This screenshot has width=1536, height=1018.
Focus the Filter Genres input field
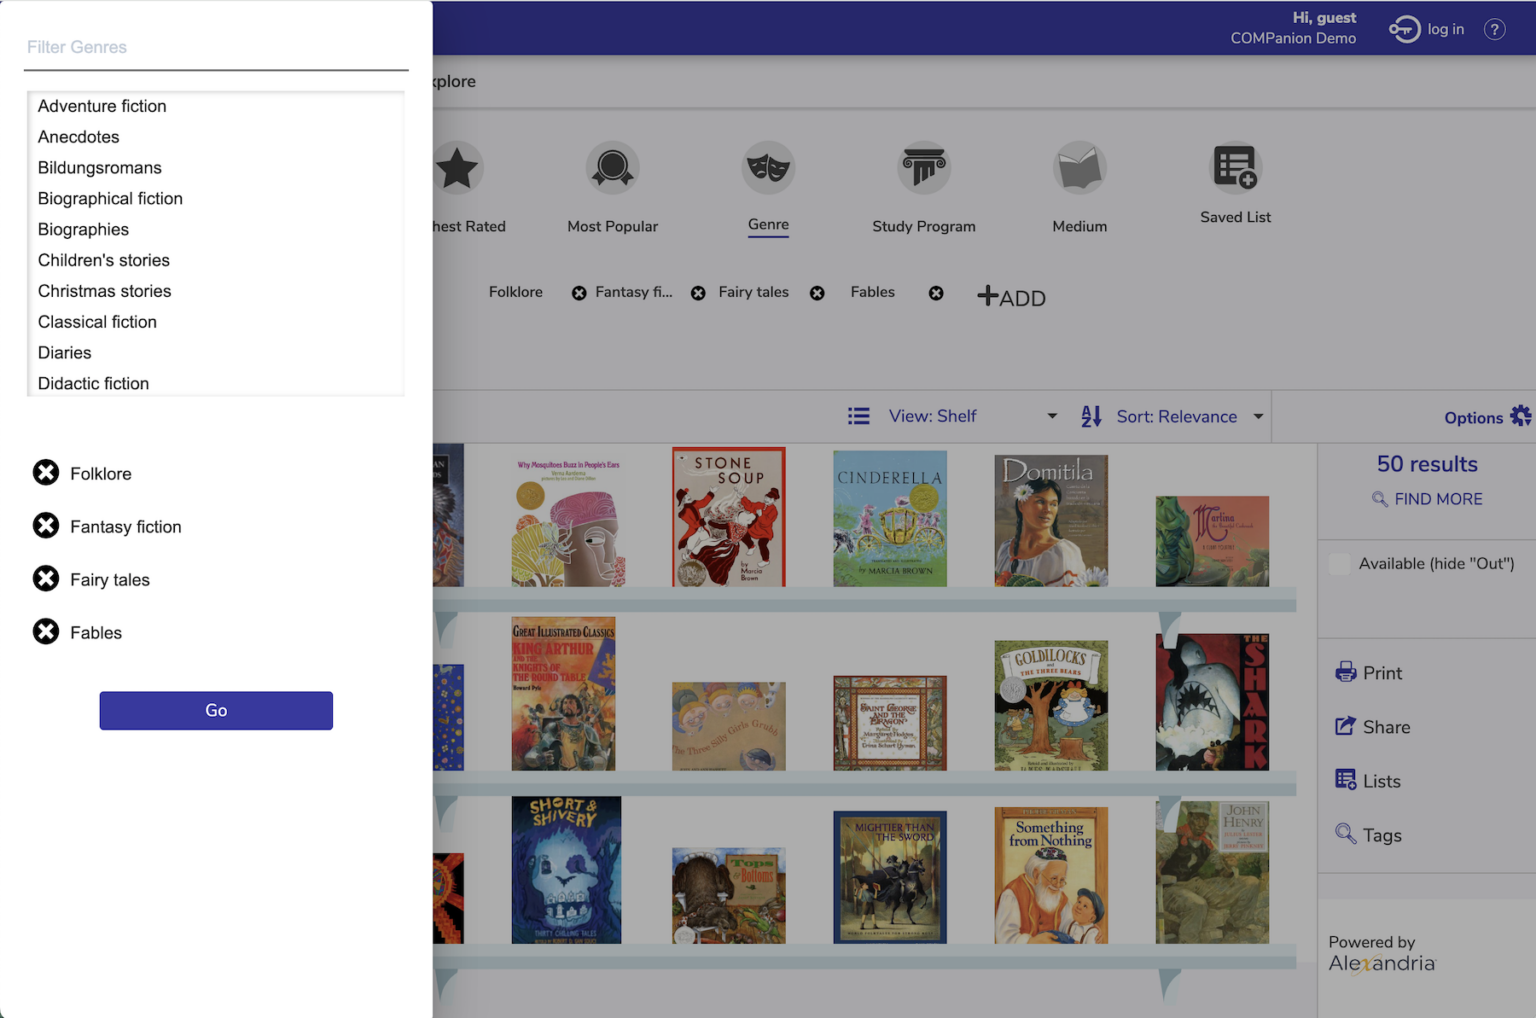click(216, 48)
